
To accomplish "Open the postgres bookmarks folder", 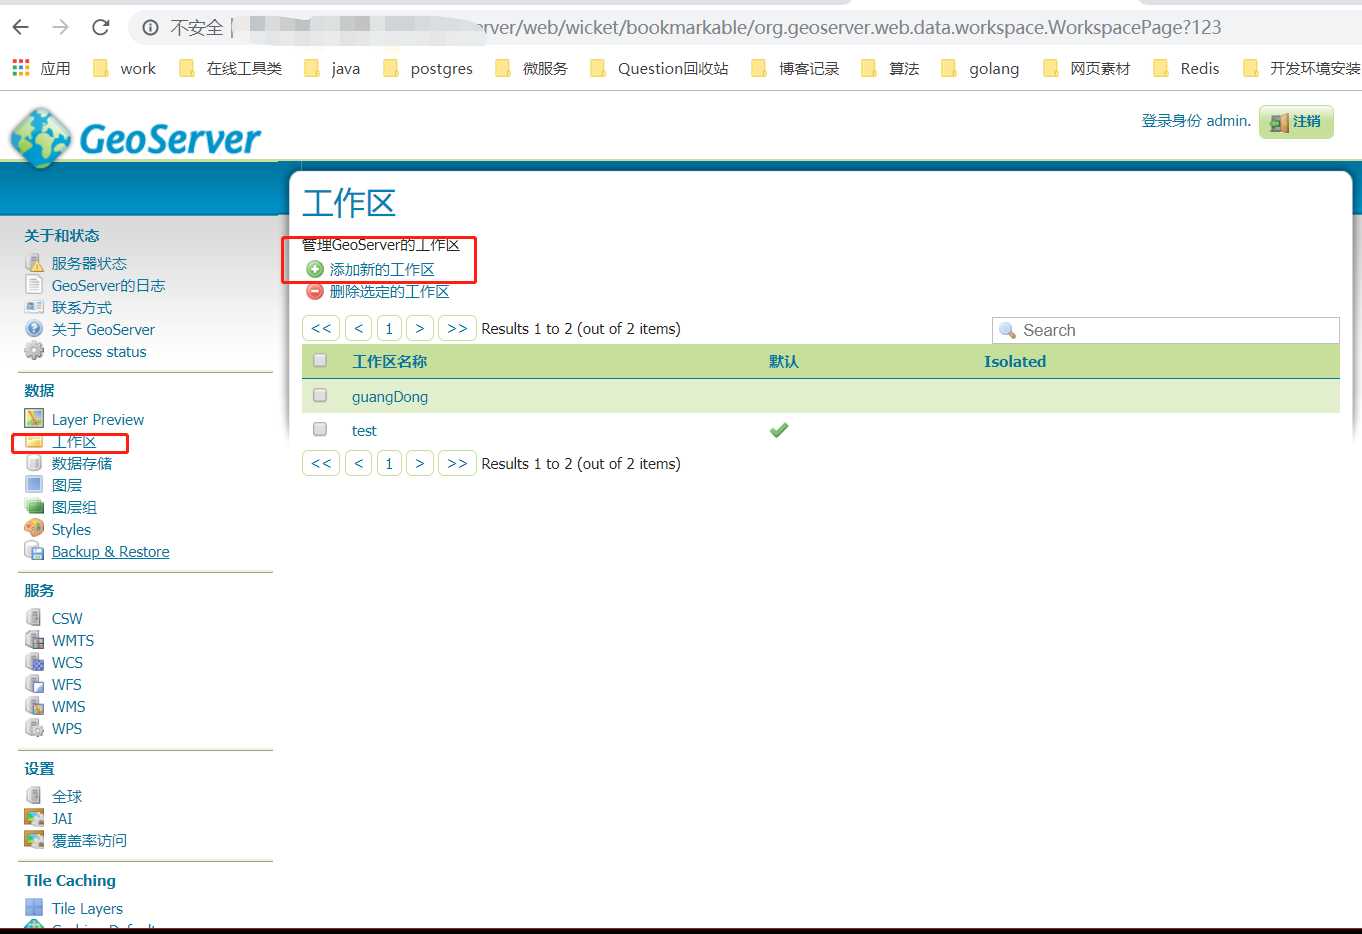I will (428, 68).
